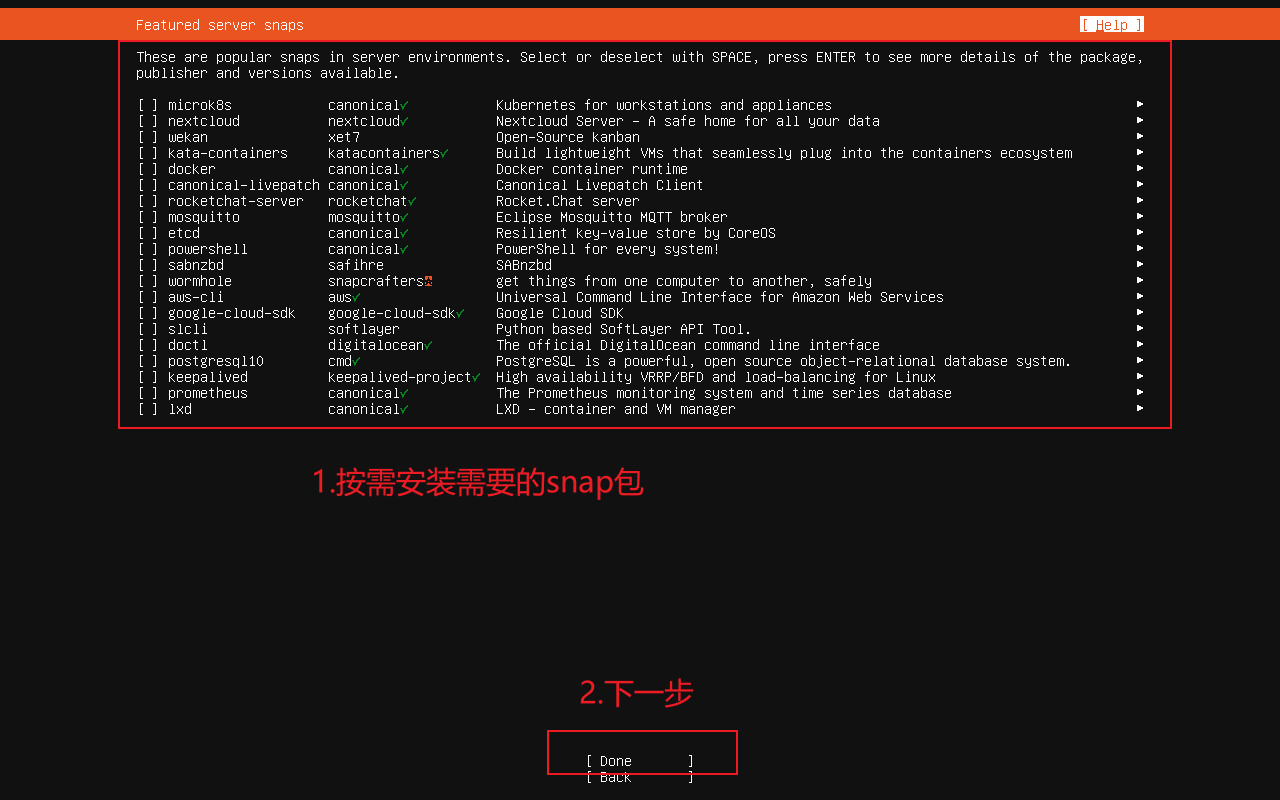Enable the powershell snap checkbox
Image resolution: width=1280 pixels, height=800 pixels.
pos(148,249)
